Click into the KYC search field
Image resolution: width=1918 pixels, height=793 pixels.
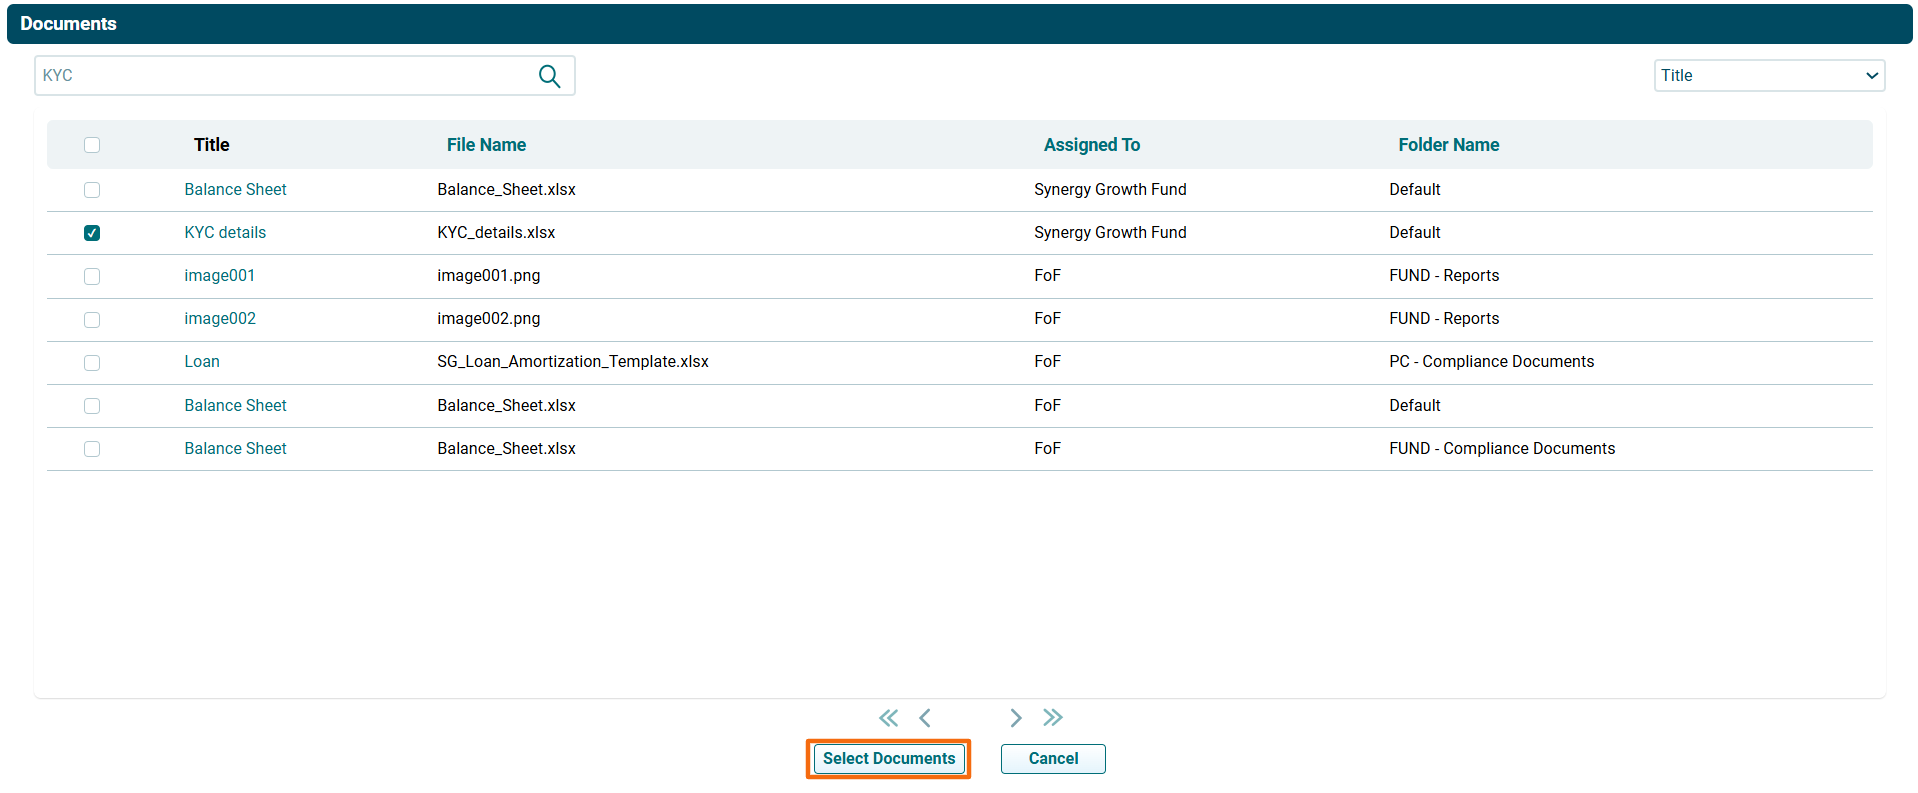(285, 76)
